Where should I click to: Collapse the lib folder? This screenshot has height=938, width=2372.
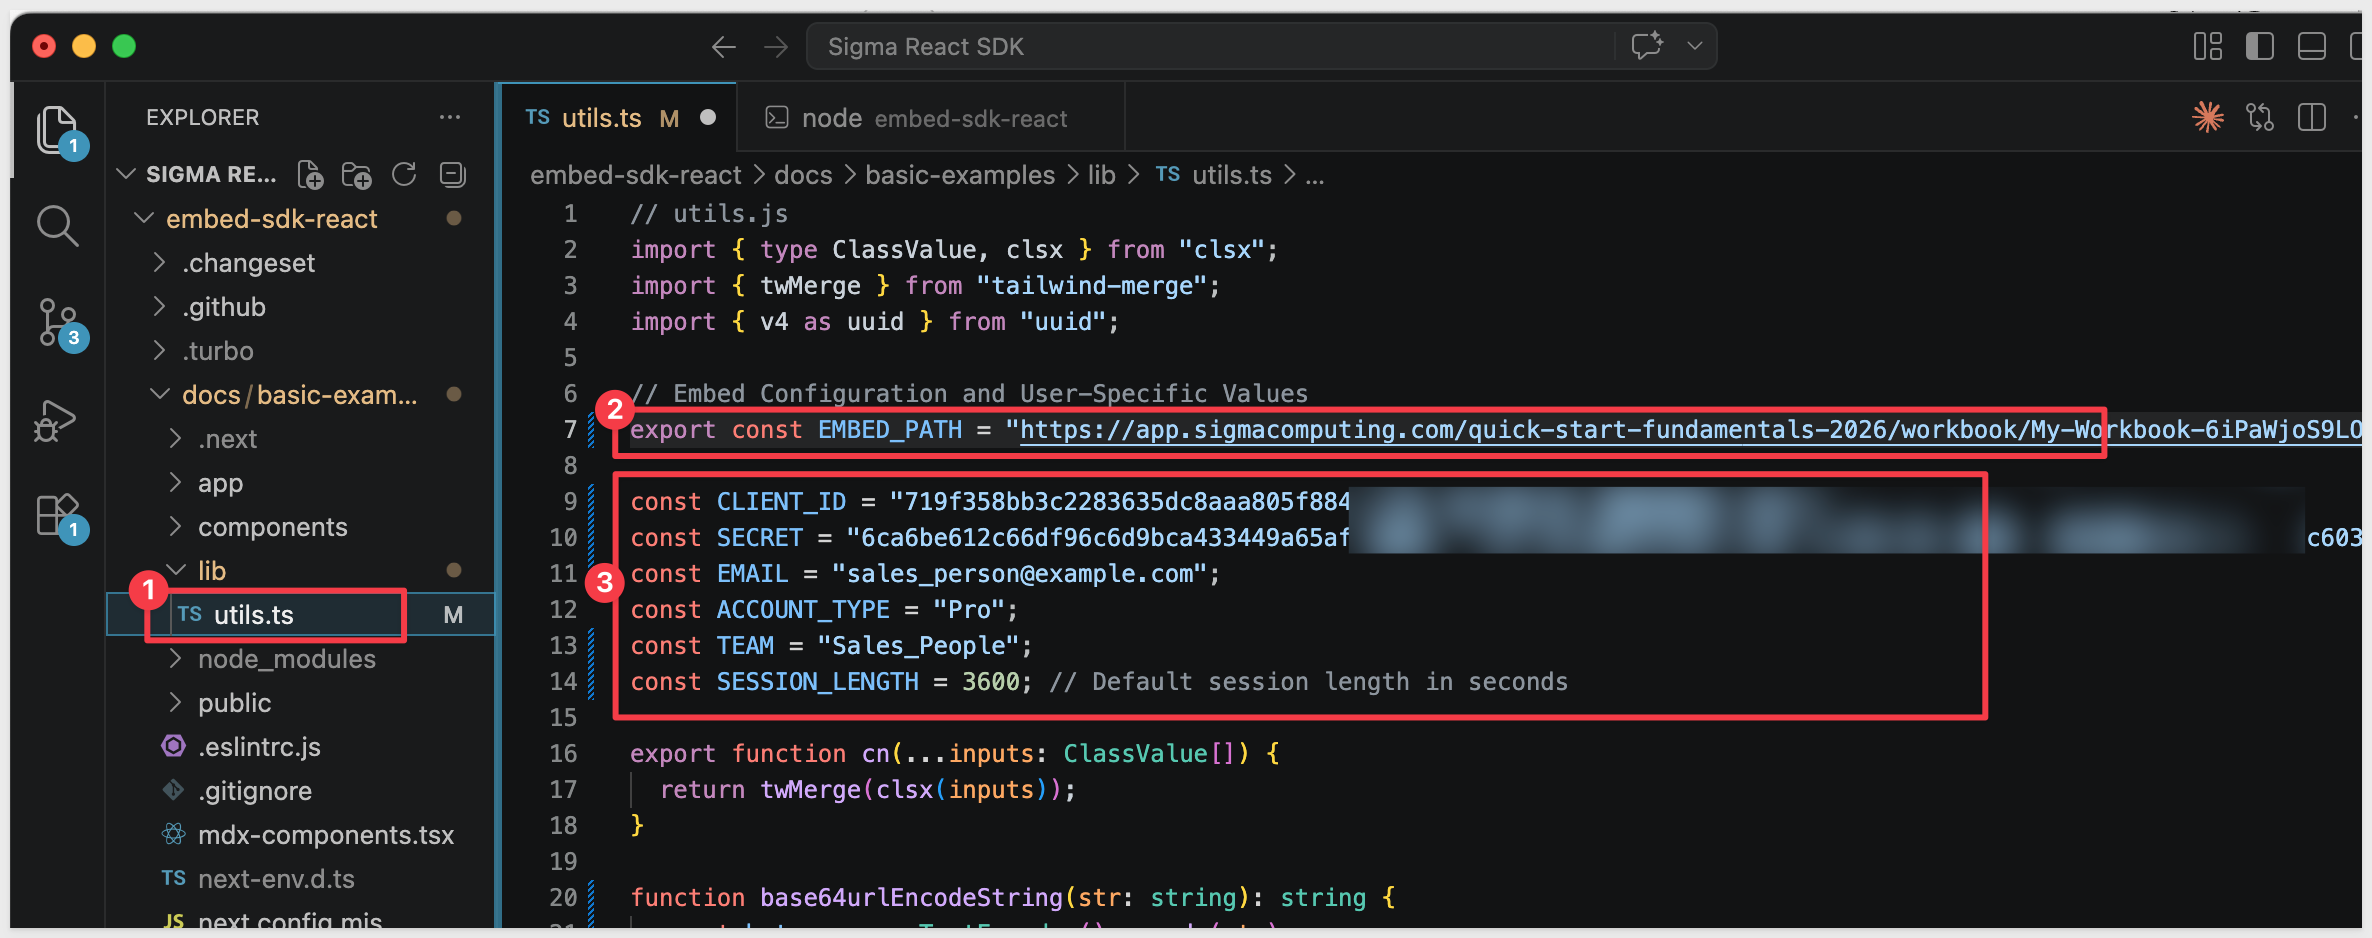click(211, 571)
